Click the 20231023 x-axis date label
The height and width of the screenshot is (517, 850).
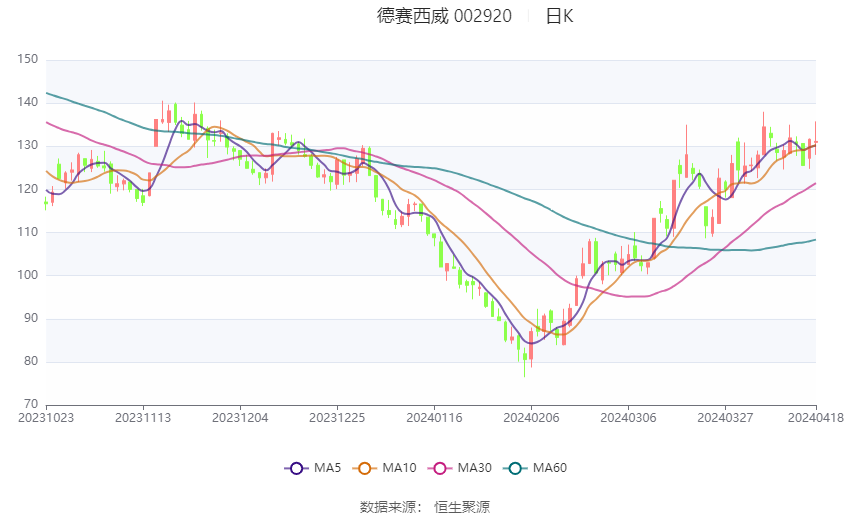[x=46, y=418]
